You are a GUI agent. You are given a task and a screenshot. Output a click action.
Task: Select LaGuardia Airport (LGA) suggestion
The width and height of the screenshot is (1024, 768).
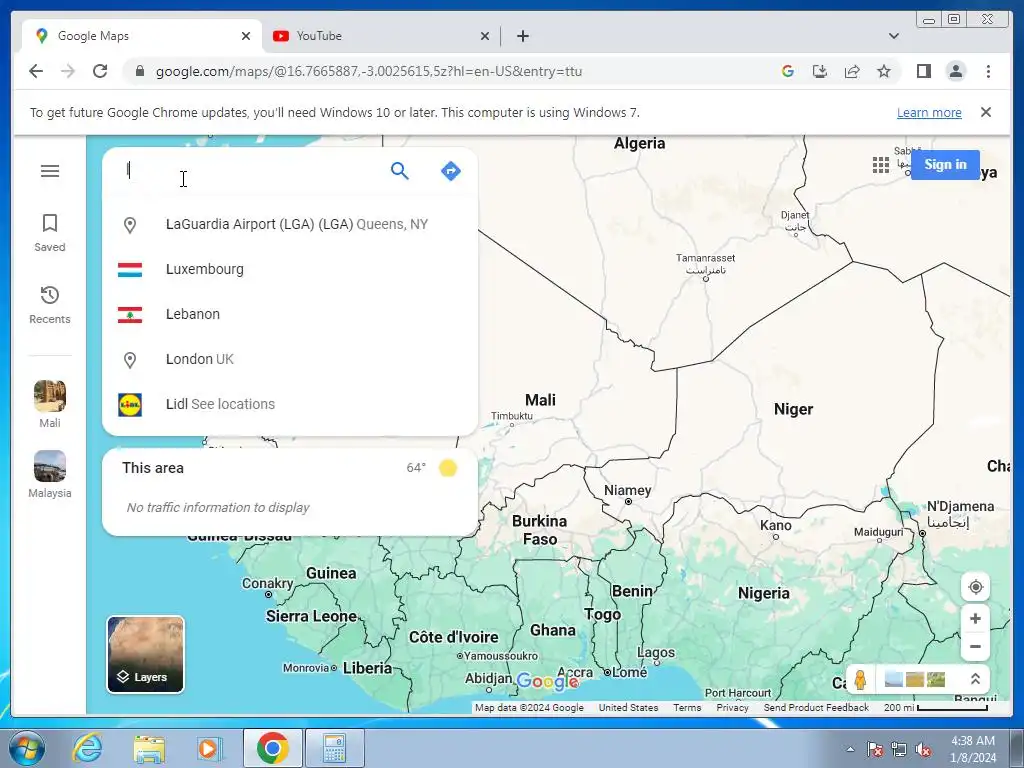pos(290,224)
